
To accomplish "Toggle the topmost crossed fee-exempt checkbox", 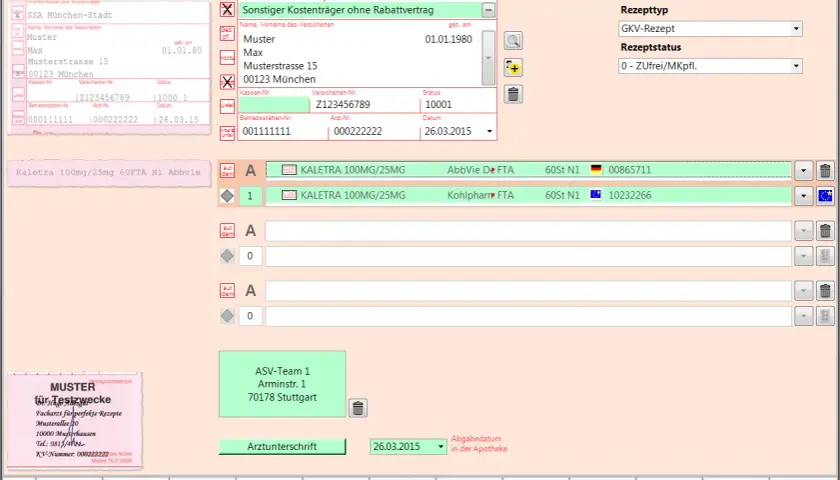I will (x=227, y=9).
